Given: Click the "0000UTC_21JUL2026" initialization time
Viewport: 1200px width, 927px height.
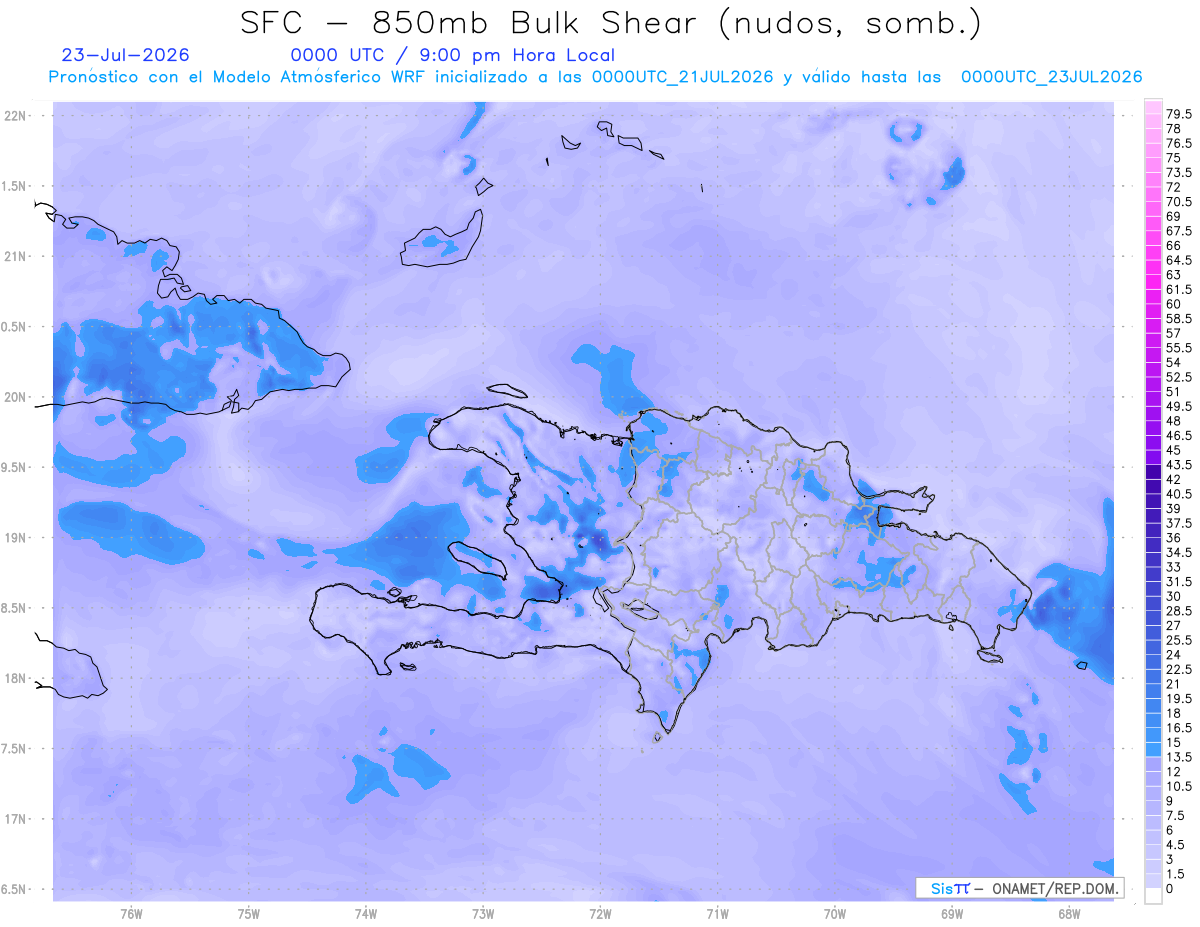Looking at the screenshot, I should coord(682,77).
